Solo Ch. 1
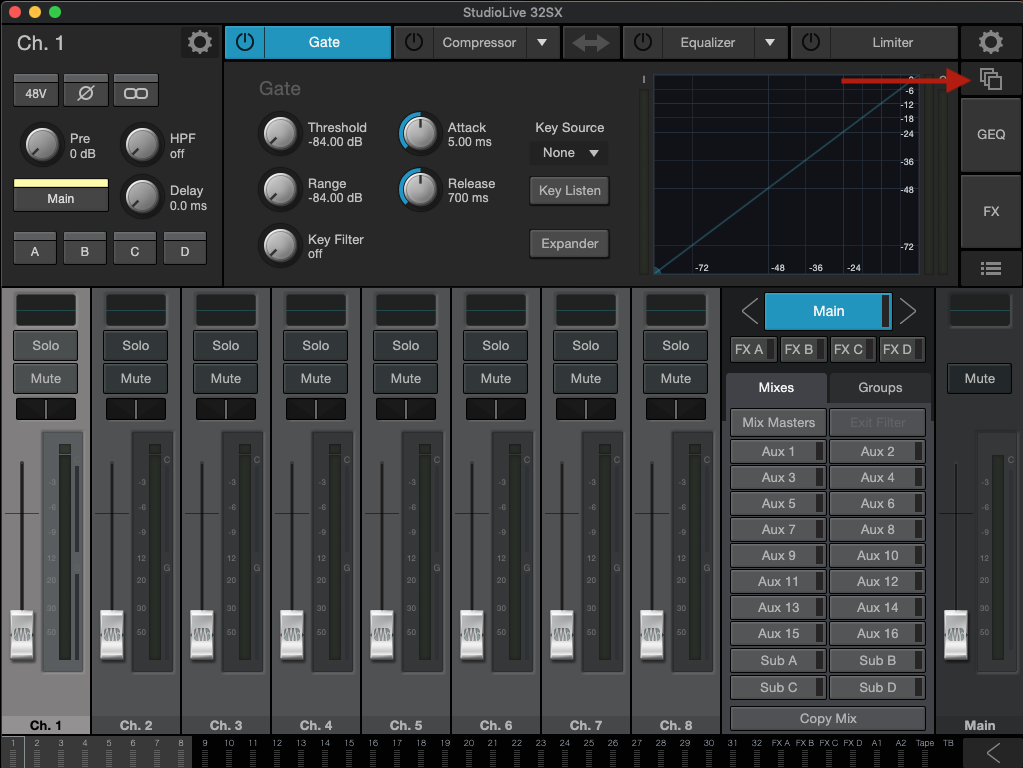1023x768 pixels. [x=46, y=346]
